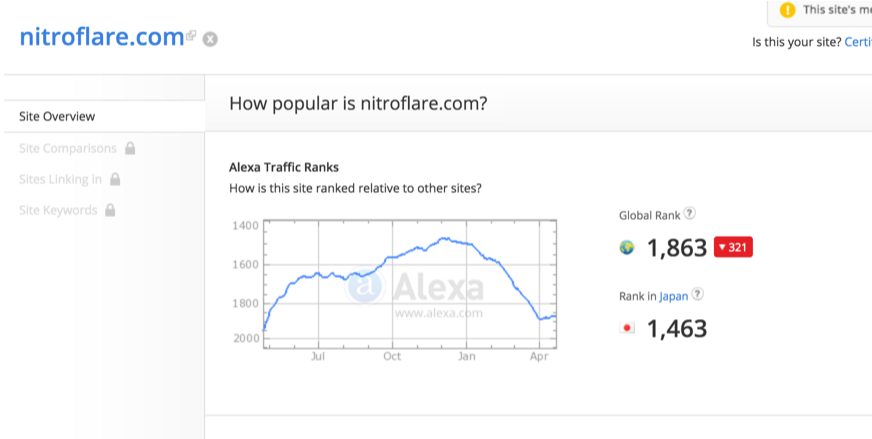Open the help icon next to Rank in Japan
This screenshot has width=872, height=439.
698,294
